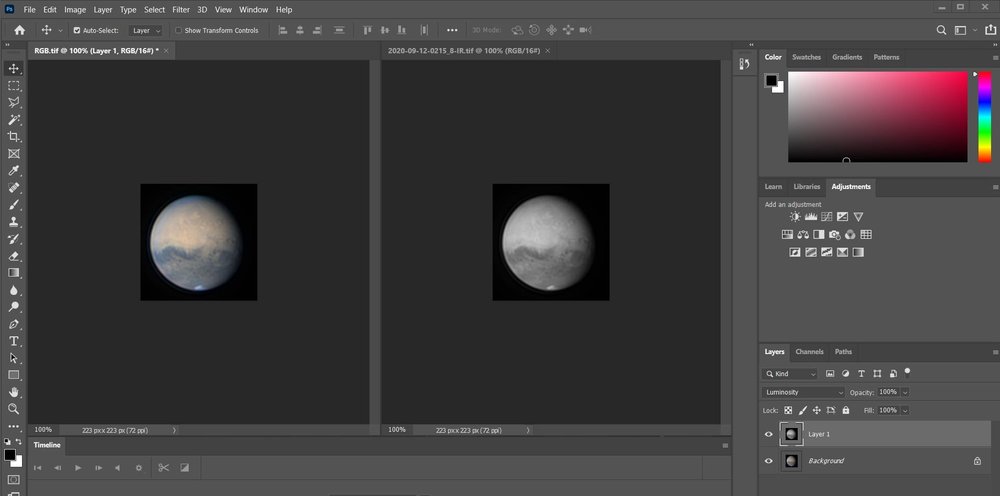Select the Eyedropper tool
This screenshot has width=1000, height=496.
(14, 170)
